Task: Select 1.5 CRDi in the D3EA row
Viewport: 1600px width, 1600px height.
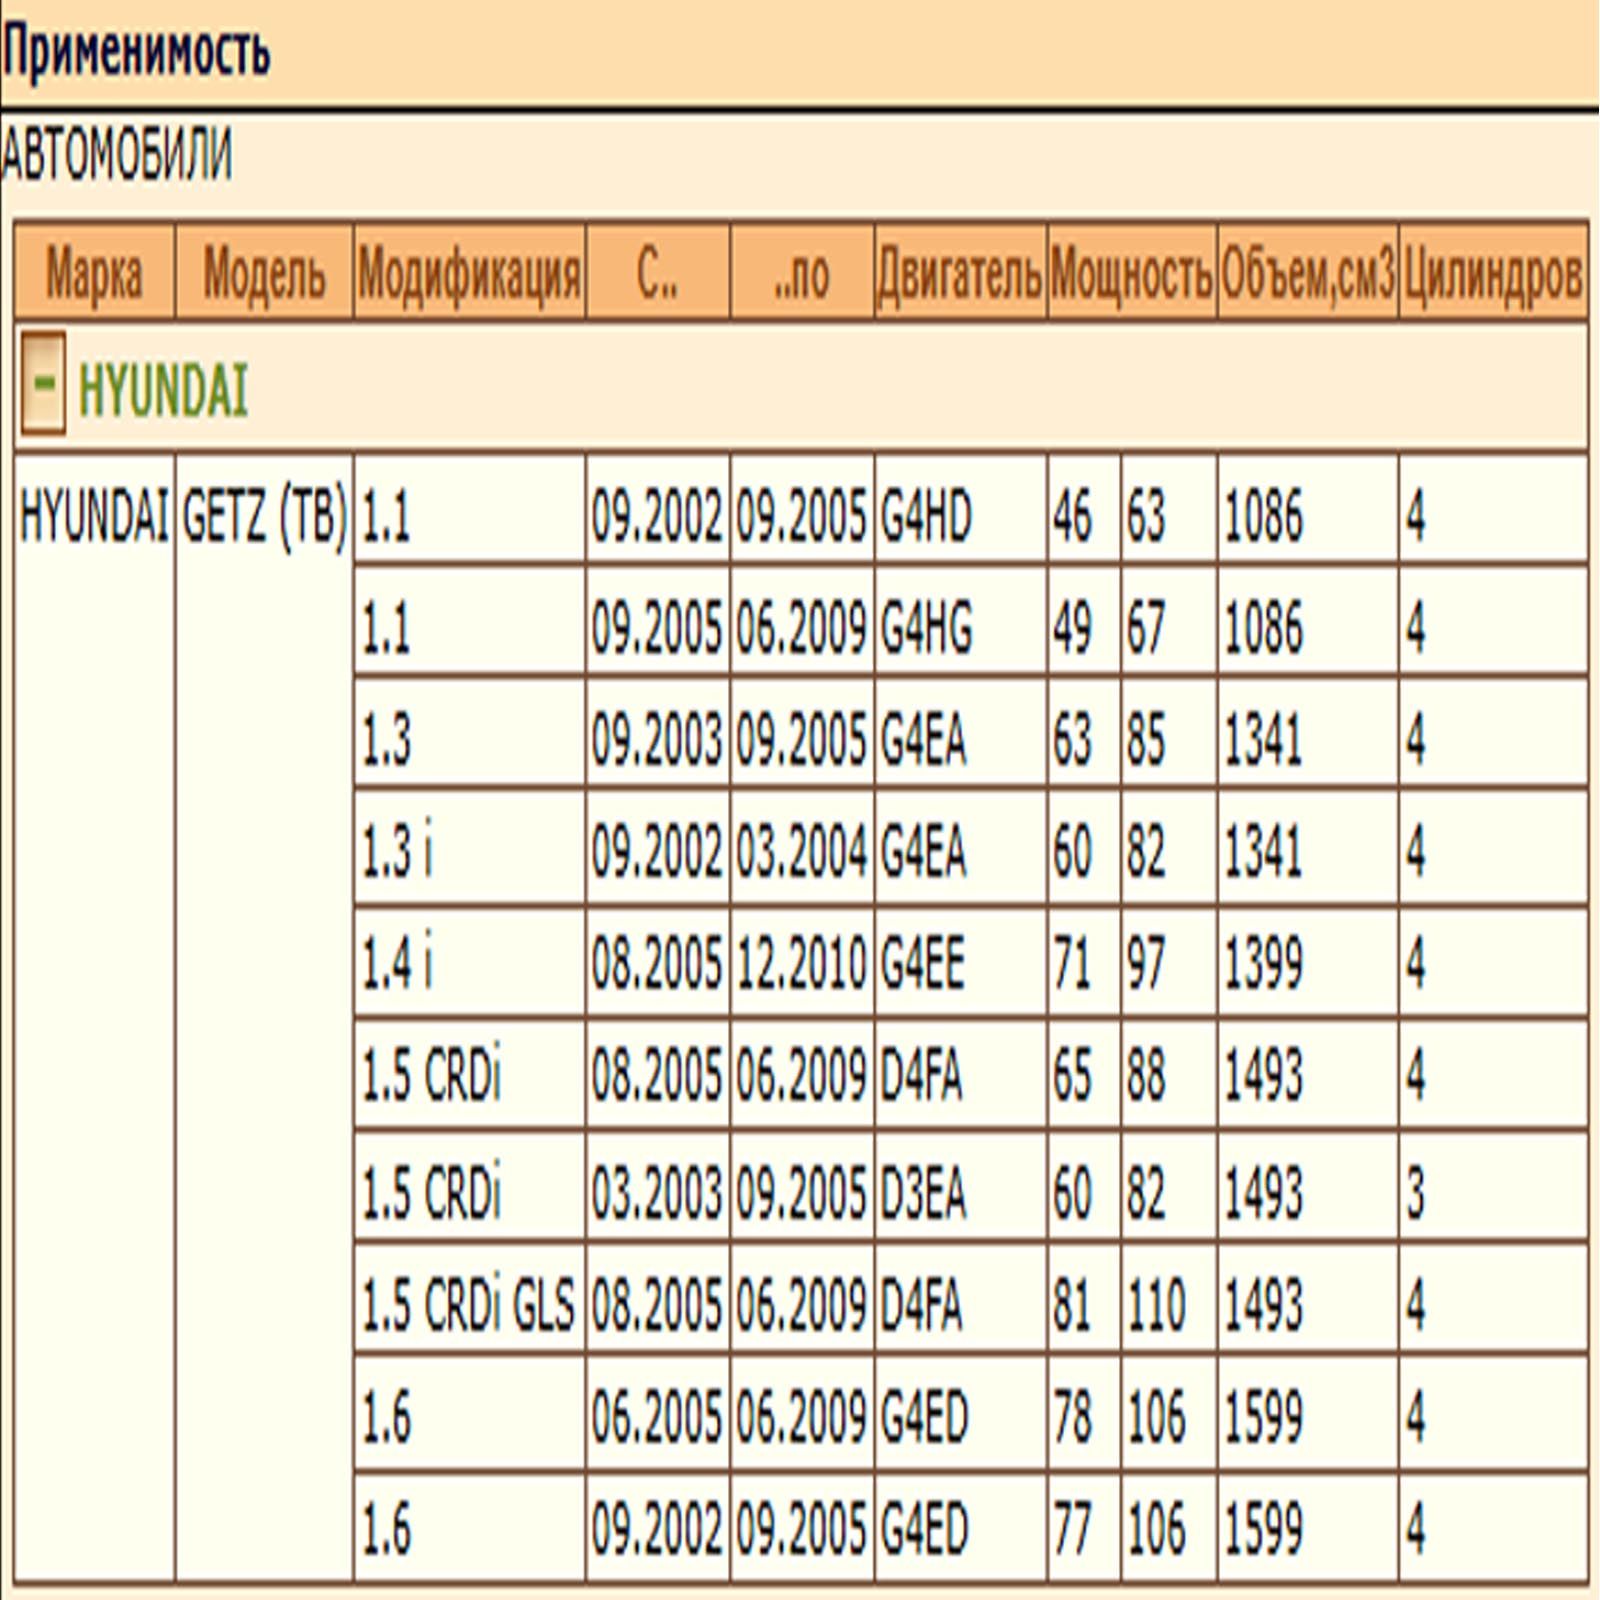Action: [x=469, y=1188]
